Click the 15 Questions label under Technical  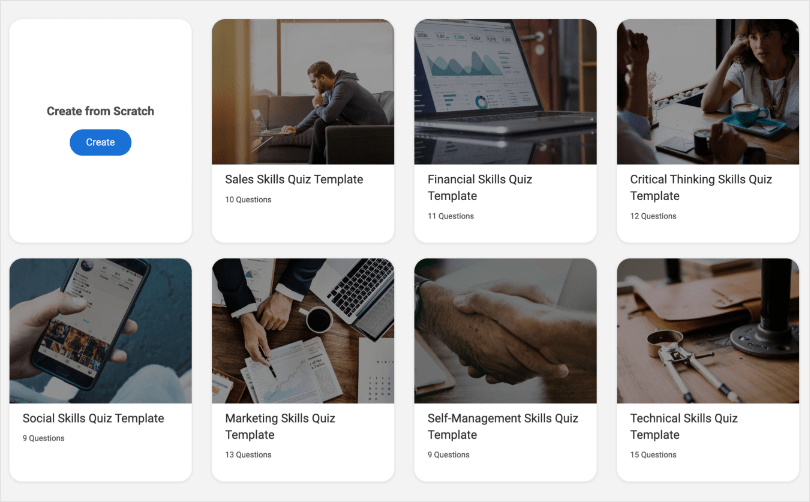pyautogui.click(x=653, y=454)
